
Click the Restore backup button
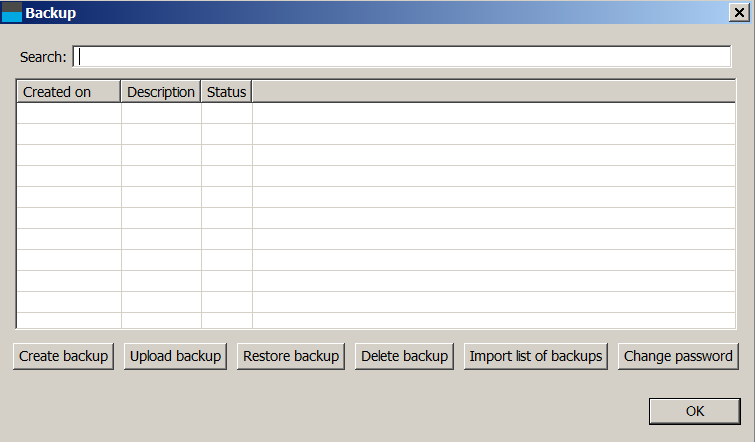pyautogui.click(x=291, y=356)
